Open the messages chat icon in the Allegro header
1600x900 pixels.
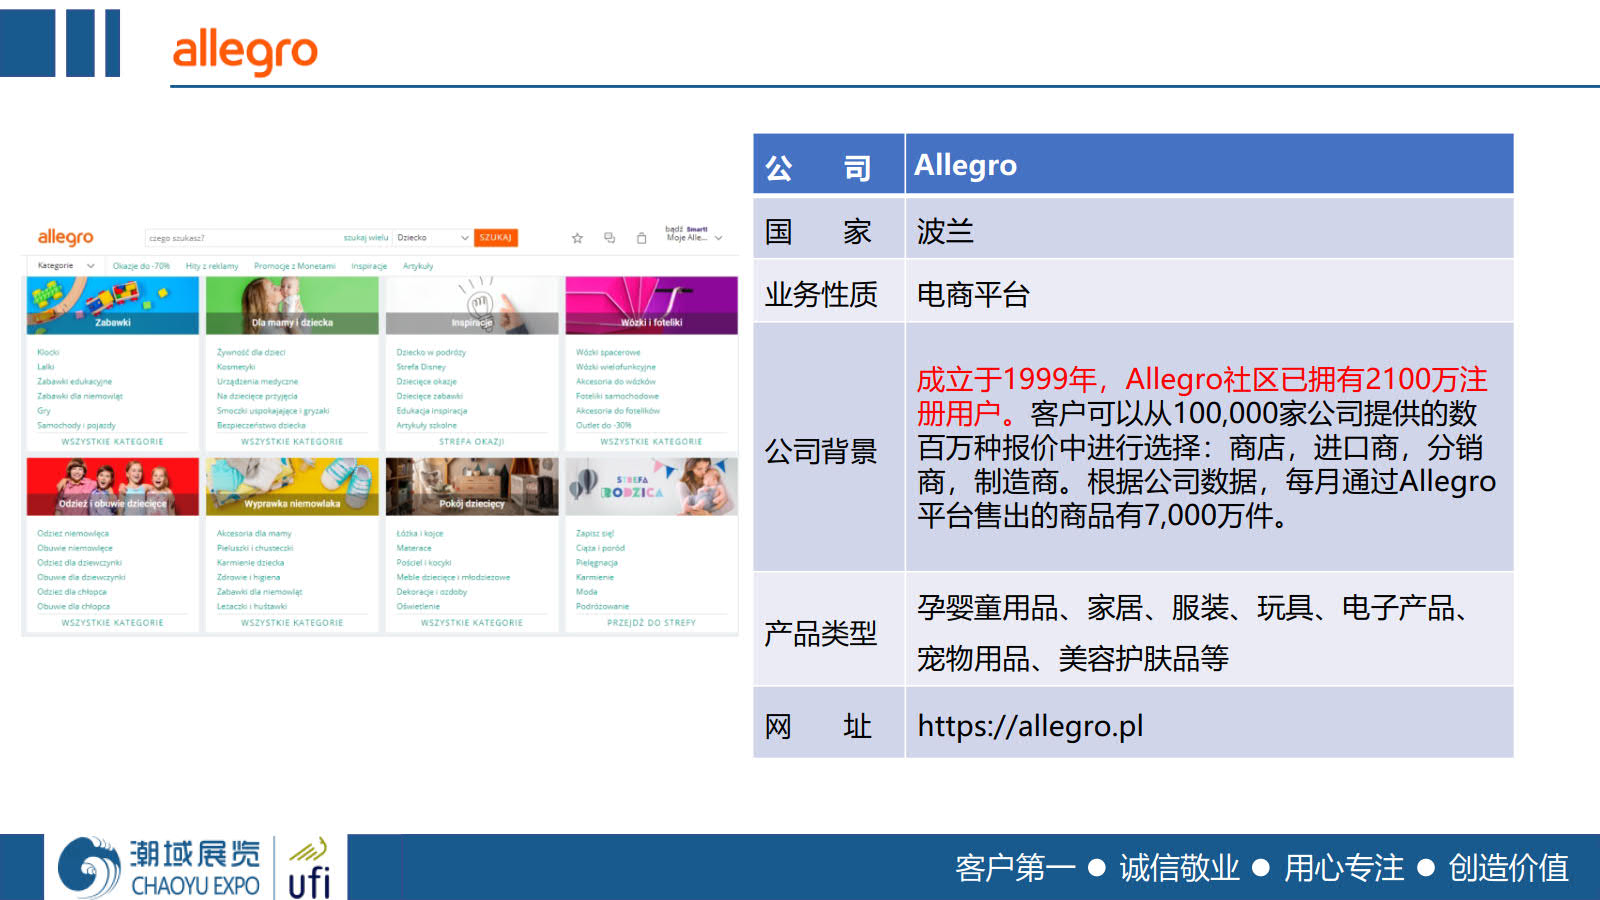[x=609, y=238]
